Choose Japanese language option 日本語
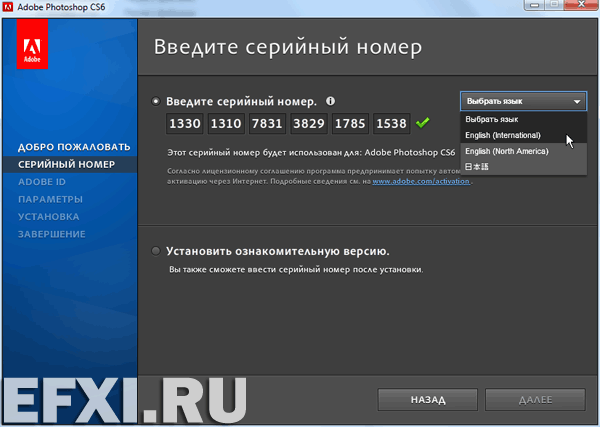Viewport: 600px width, 427px height. pos(523,166)
